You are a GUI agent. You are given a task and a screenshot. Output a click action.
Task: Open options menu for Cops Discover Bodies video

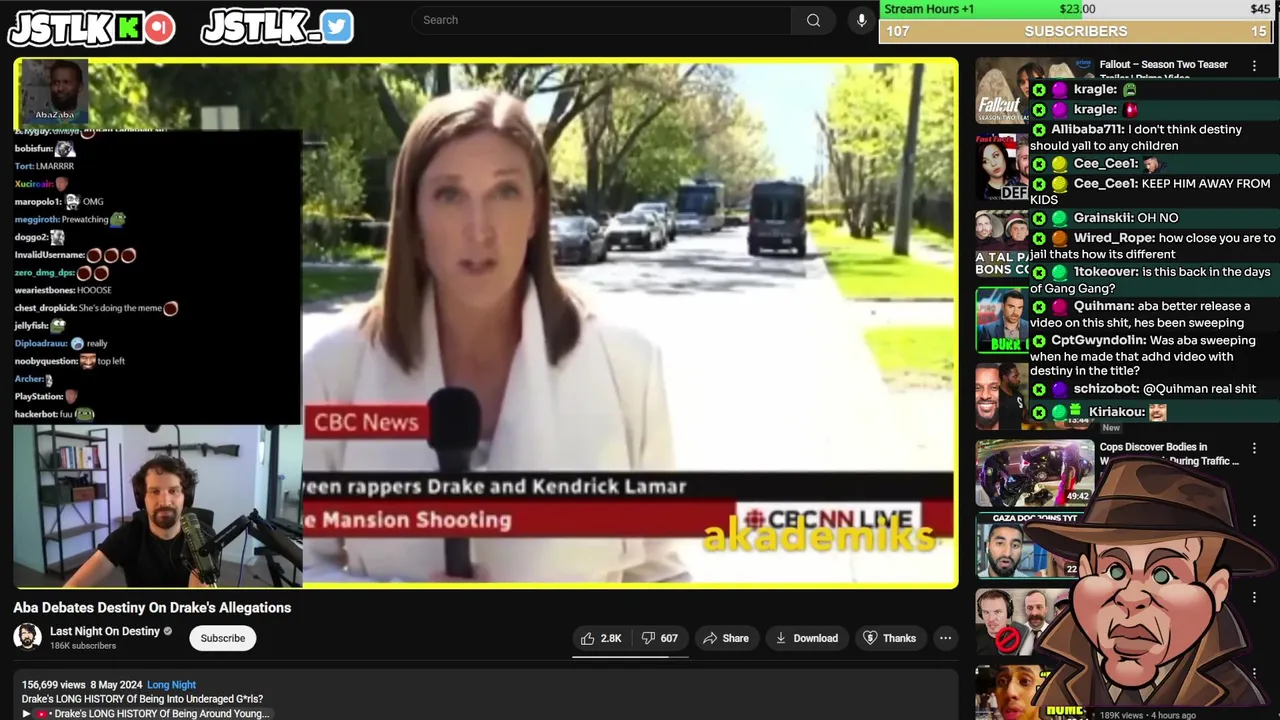click(x=1254, y=449)
